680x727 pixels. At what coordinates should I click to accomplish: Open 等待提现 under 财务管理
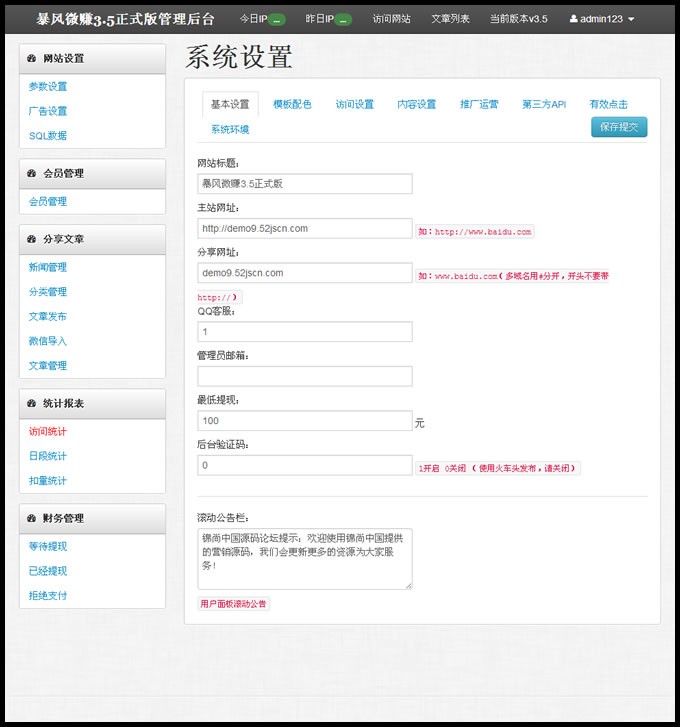tap(48, 546)
